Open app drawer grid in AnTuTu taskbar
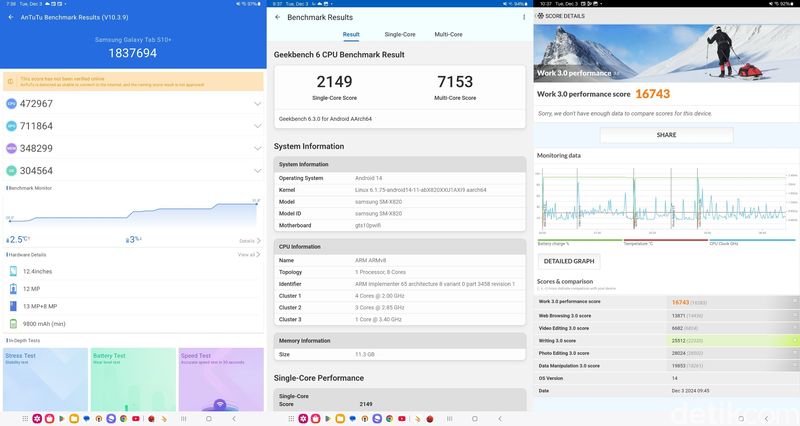 click(x=25, y=418)
